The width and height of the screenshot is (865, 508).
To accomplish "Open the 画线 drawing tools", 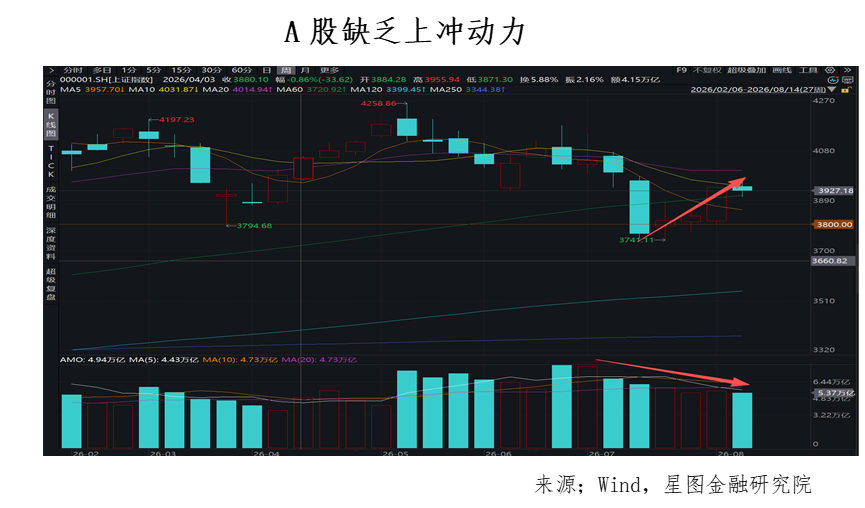I will point(782,71).
